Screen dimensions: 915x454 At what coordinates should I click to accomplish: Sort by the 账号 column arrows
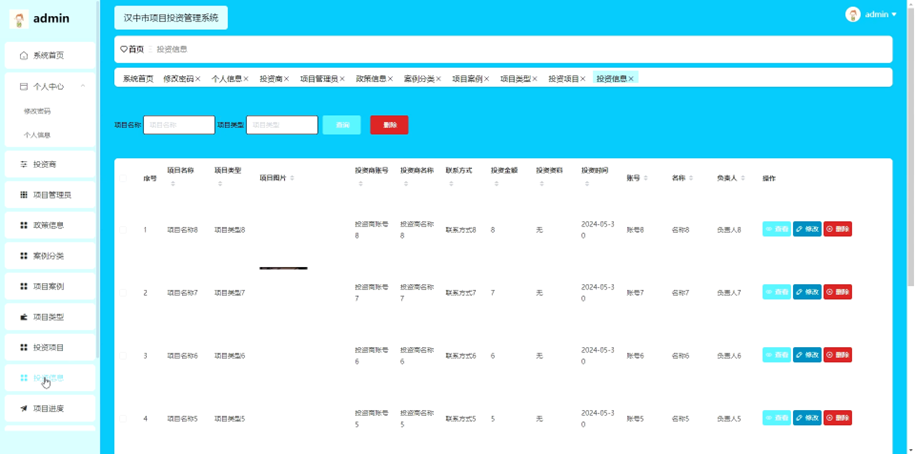(645, 178)
